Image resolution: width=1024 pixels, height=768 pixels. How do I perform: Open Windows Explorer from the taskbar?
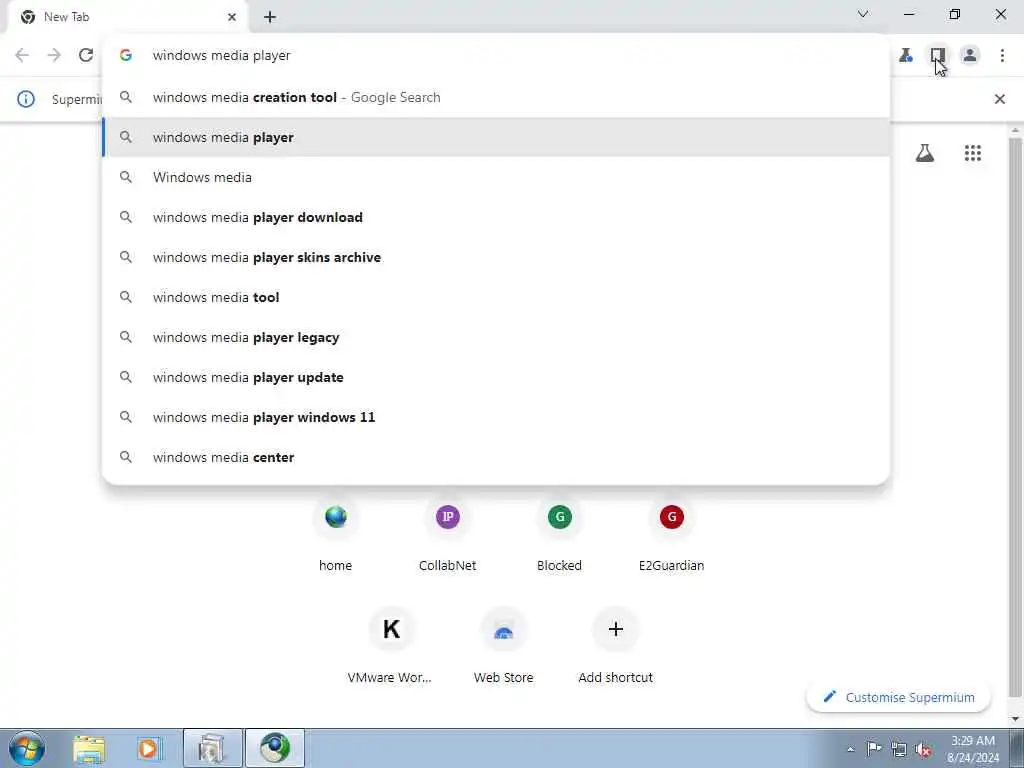coord(89,748)
